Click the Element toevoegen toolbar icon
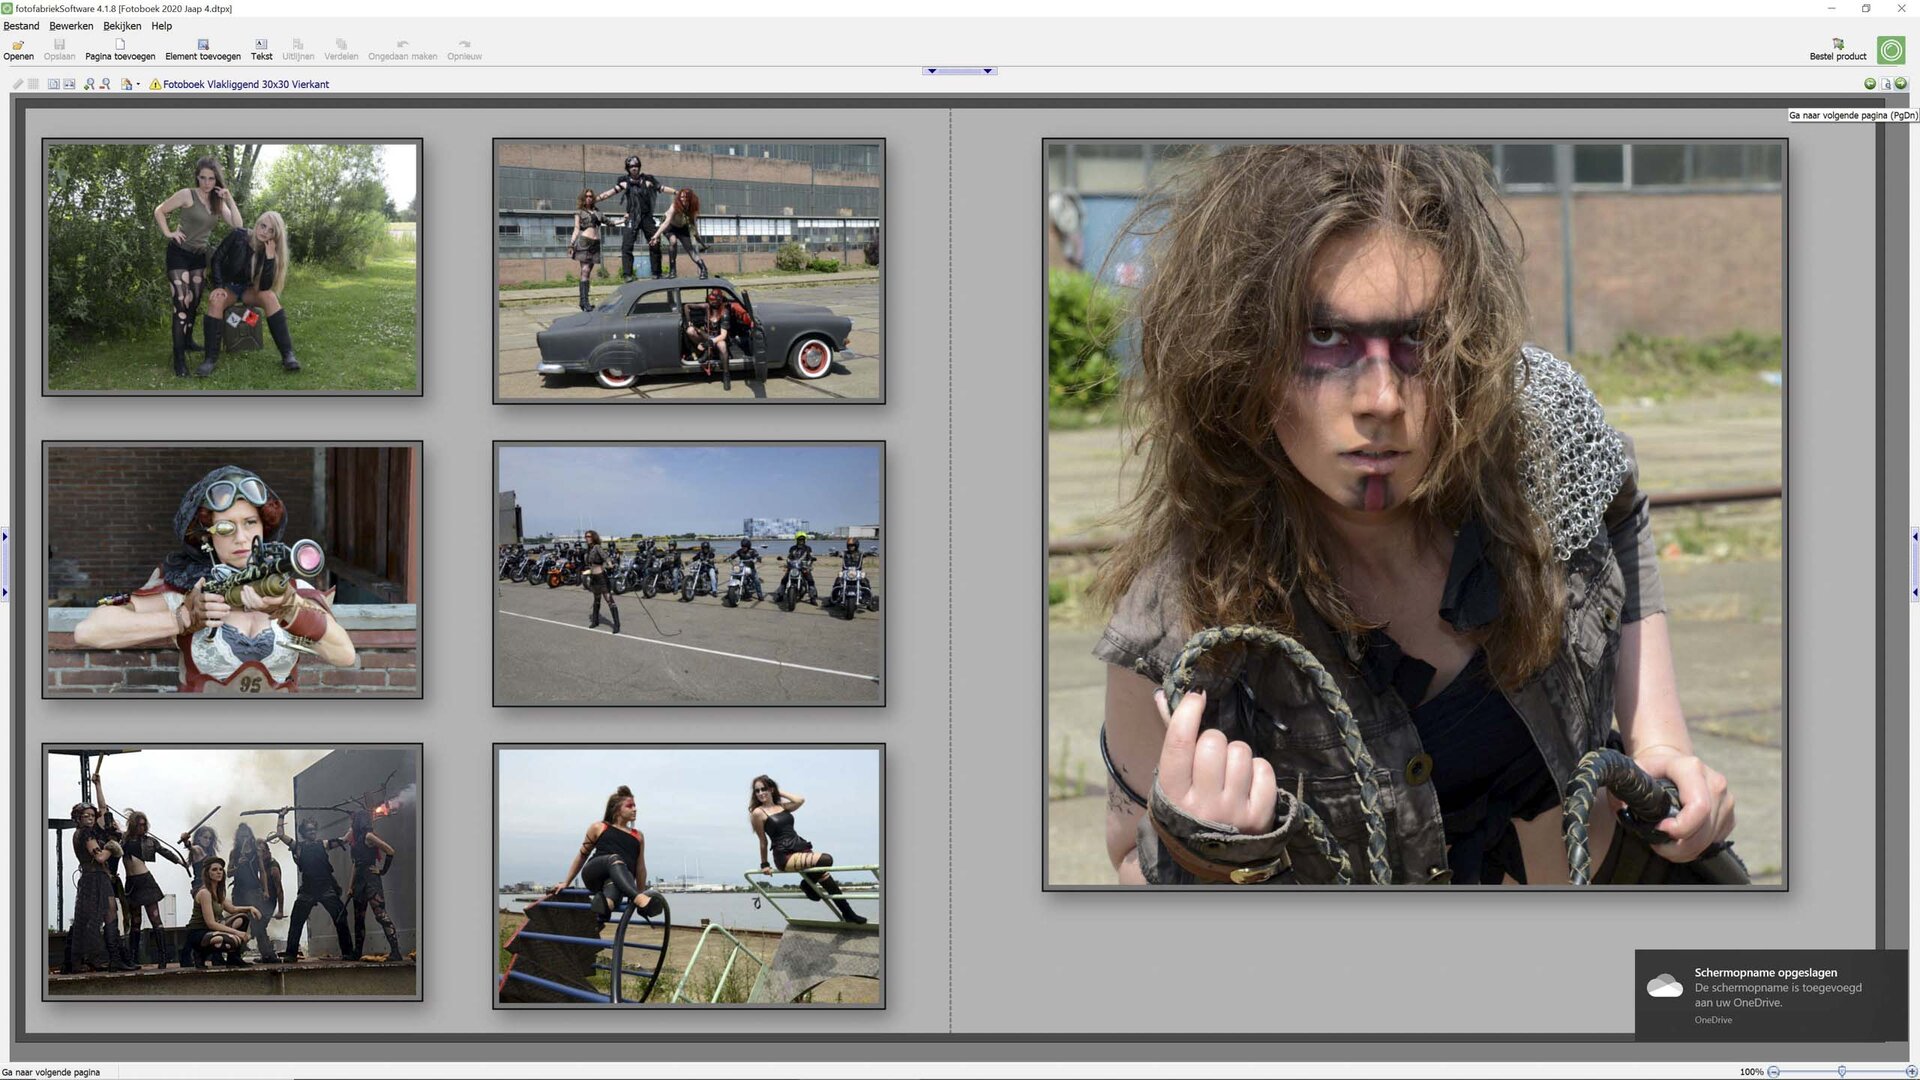The width and height of the screenshot is (1920, 1080). click(x=203, y=45)
